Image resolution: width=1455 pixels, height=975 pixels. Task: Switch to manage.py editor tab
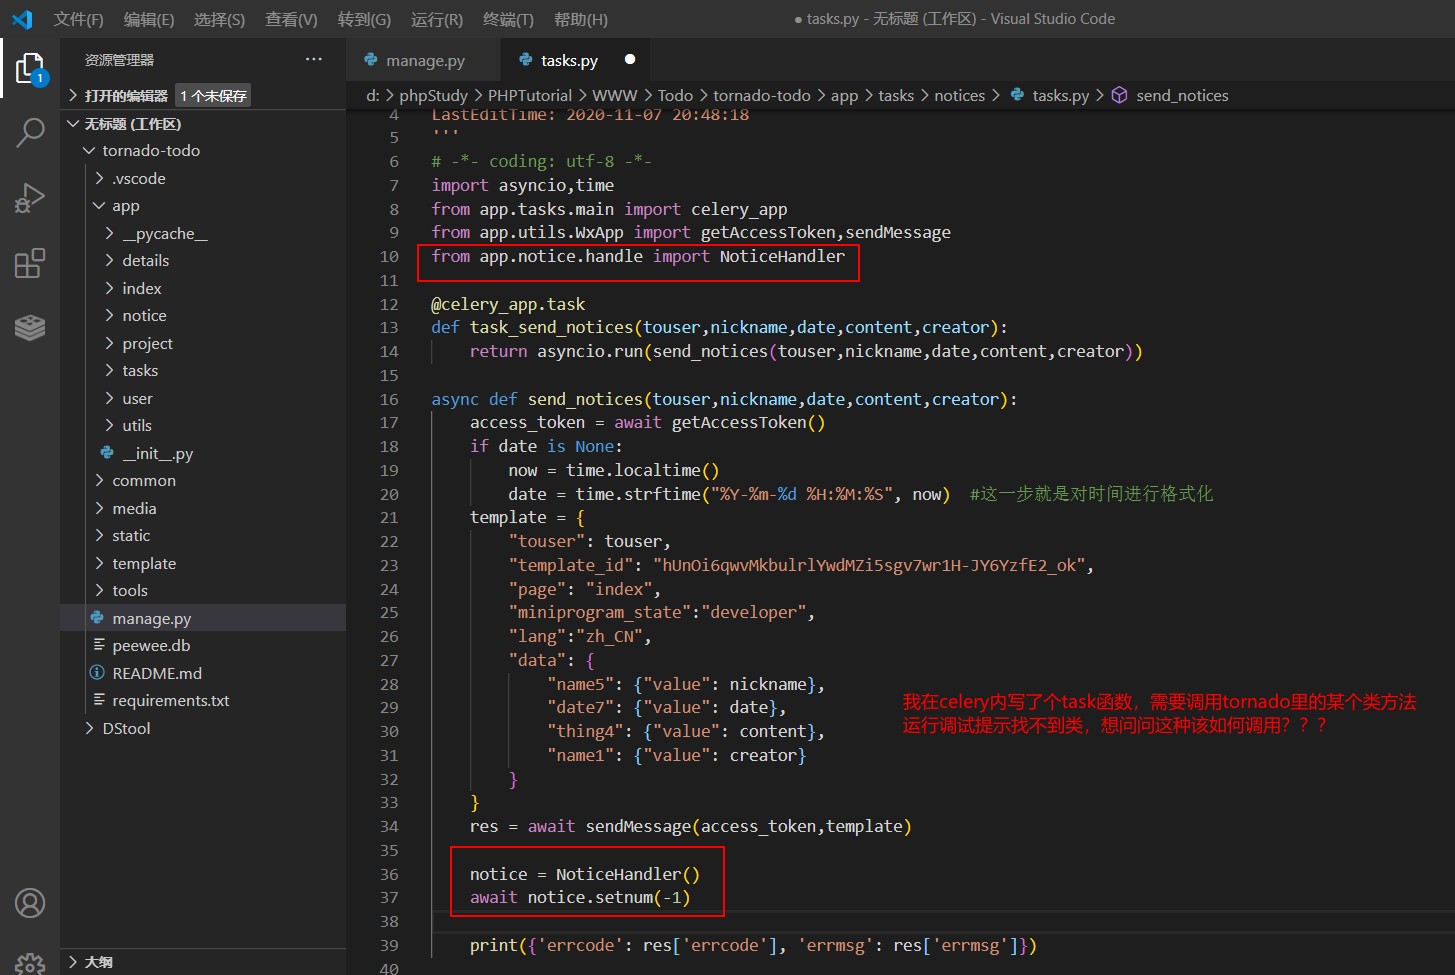click(425, 60)
